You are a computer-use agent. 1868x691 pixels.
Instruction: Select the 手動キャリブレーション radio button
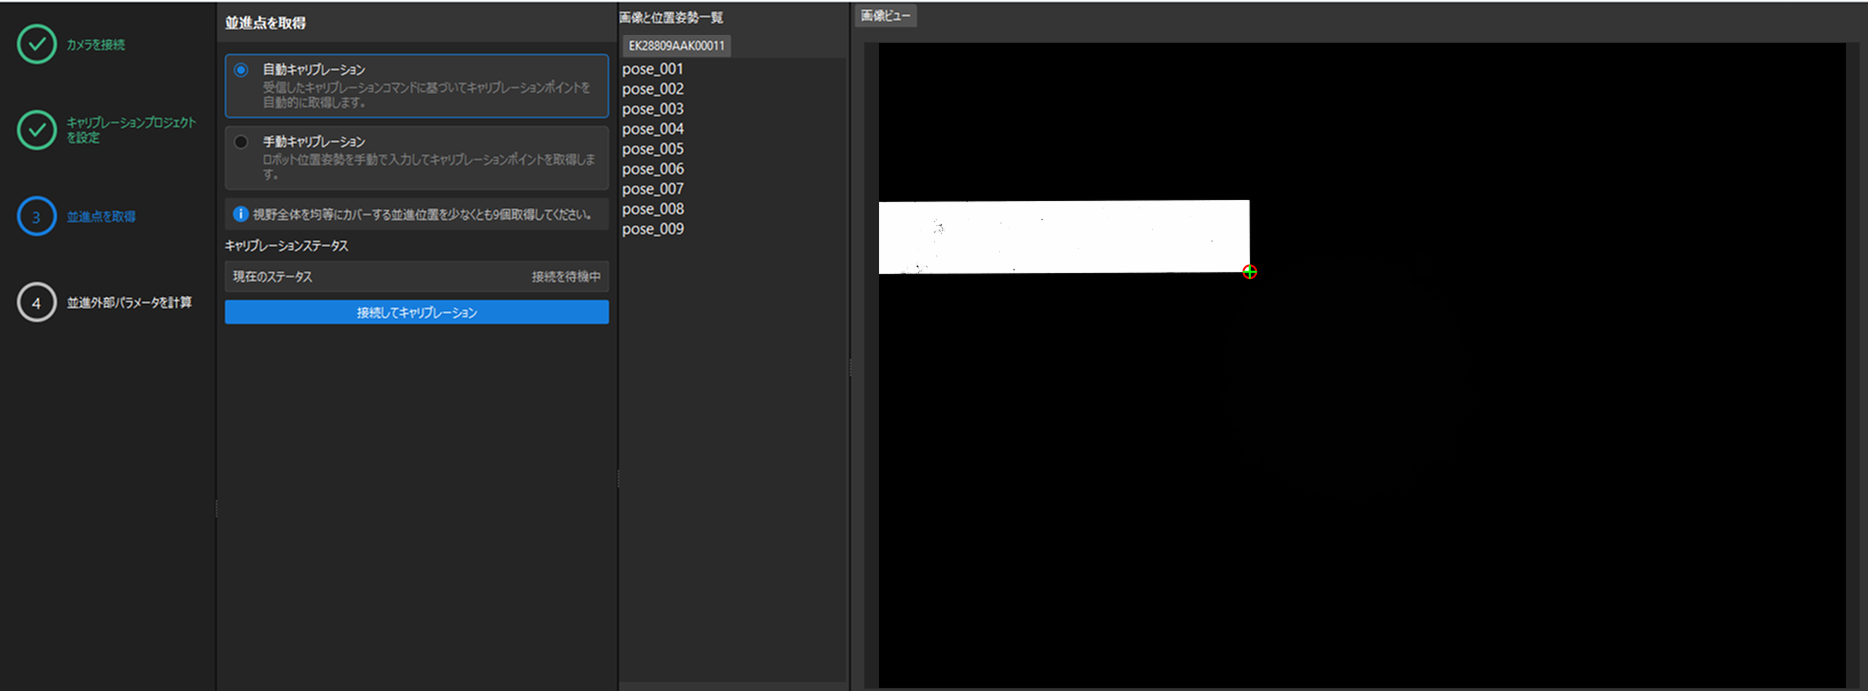241,142
